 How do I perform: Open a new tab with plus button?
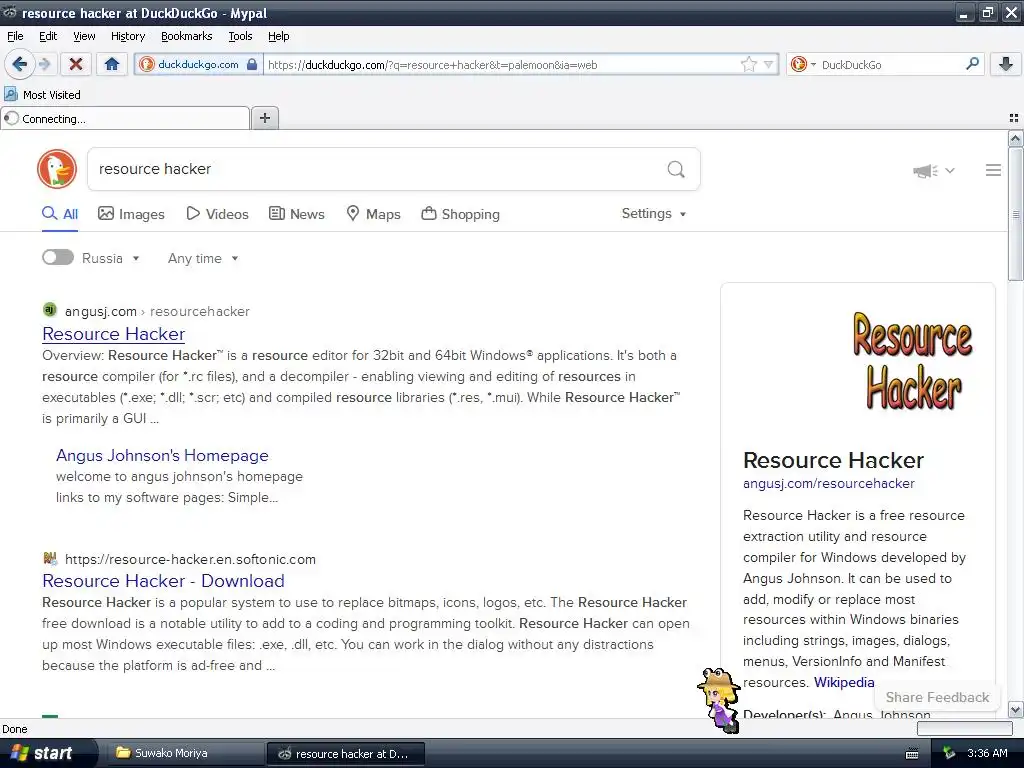pyautogui.click(x=264, y=118)
